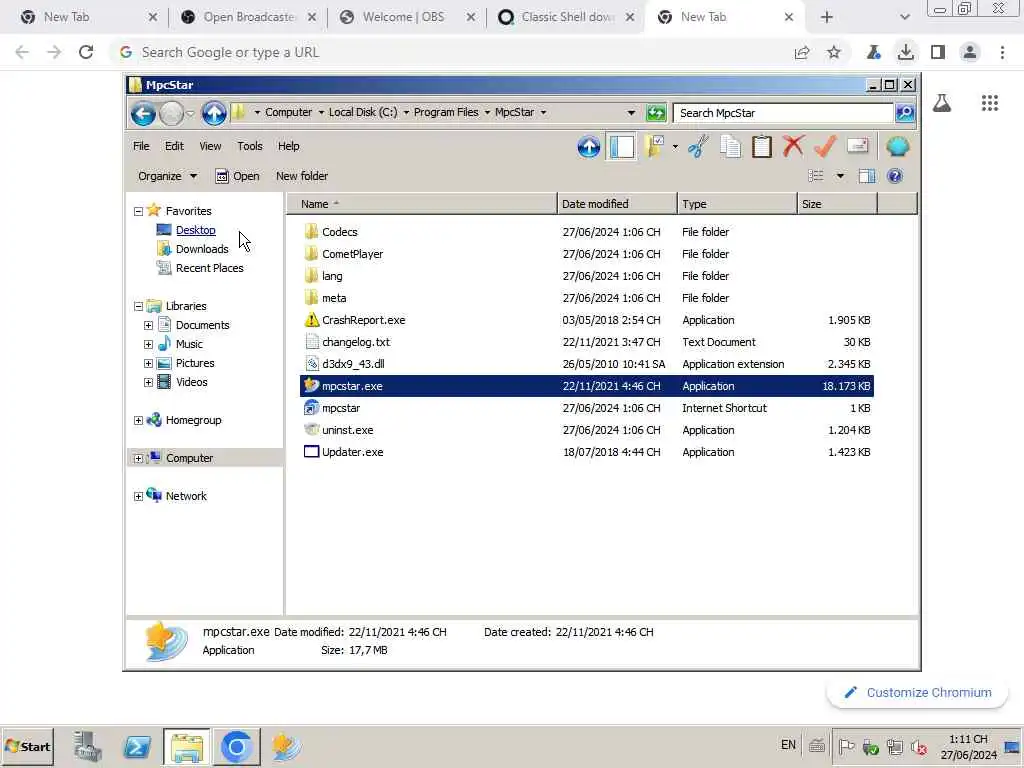The width and height of the screenshot is (1024, 768).
Task: Click the Copy pages icon
Action: (730, 146)
